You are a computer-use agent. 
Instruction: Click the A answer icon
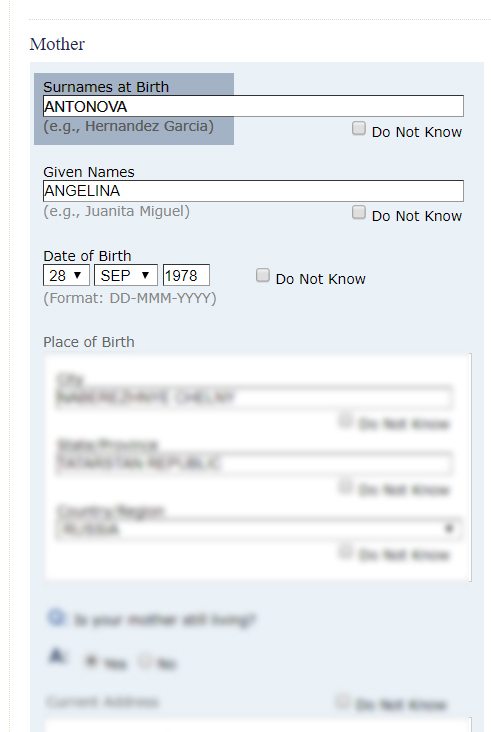56,656
